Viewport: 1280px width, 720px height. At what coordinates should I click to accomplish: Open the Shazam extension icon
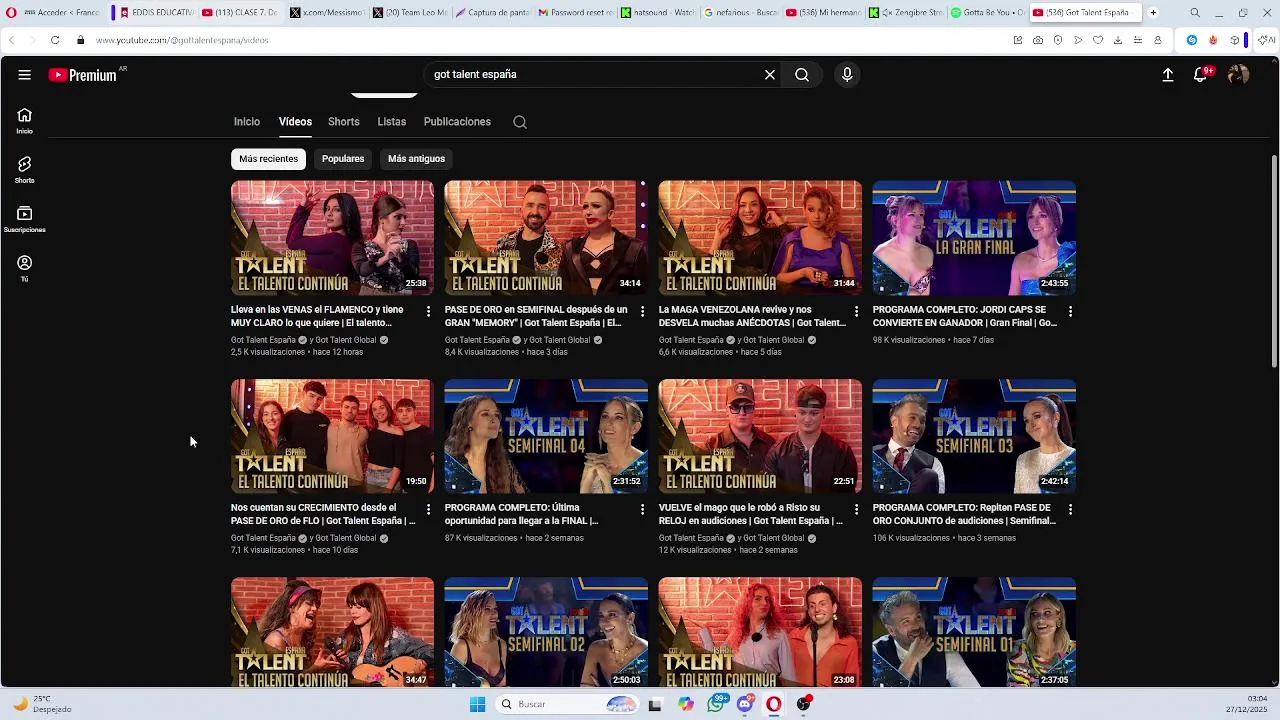point(1192,40)
